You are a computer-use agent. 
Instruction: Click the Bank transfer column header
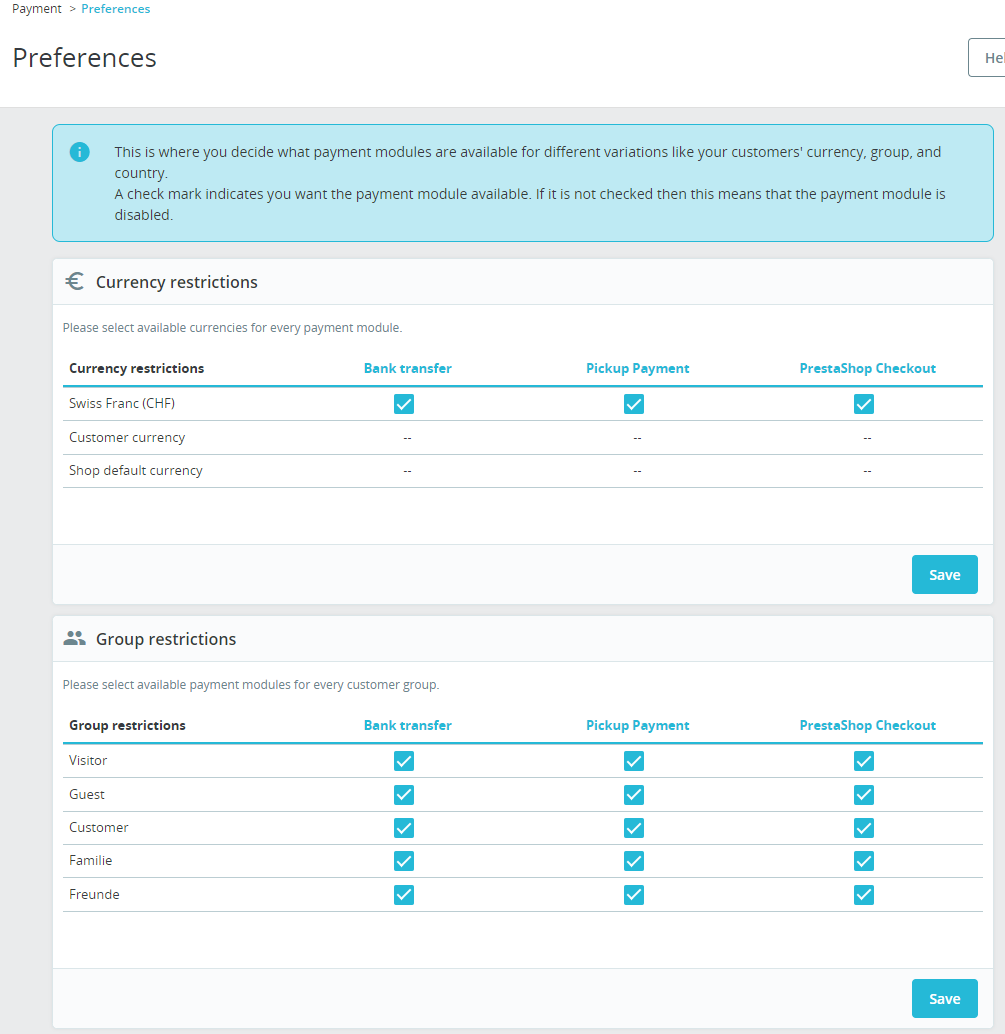pos(407,368)
